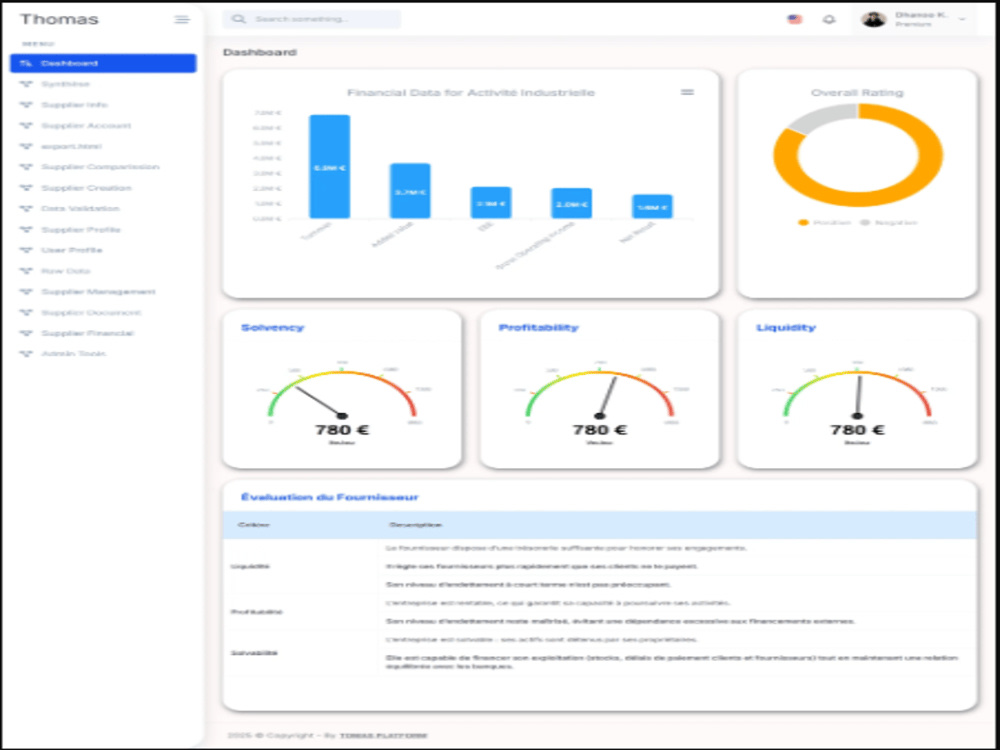
Task: Collapse the sidebar using the hamburger icon
Action: click(x=182, y=20)
